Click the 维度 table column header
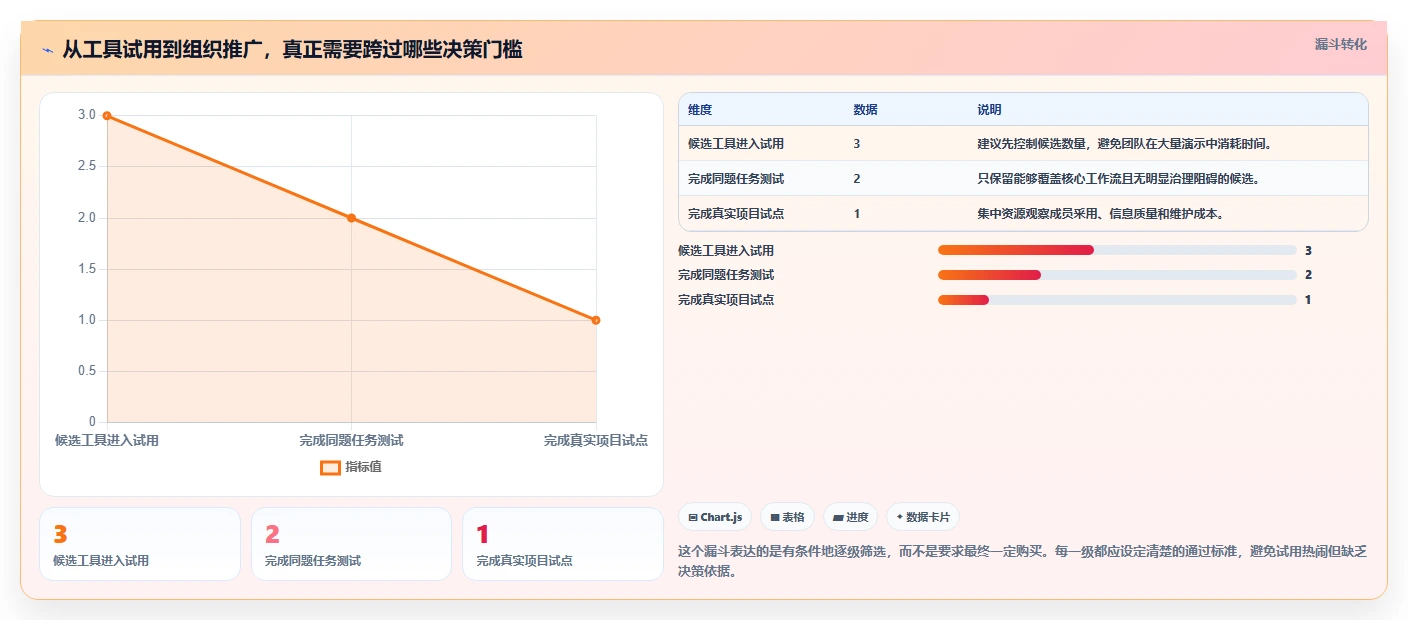1408x620 pixels. coord(700,110)
